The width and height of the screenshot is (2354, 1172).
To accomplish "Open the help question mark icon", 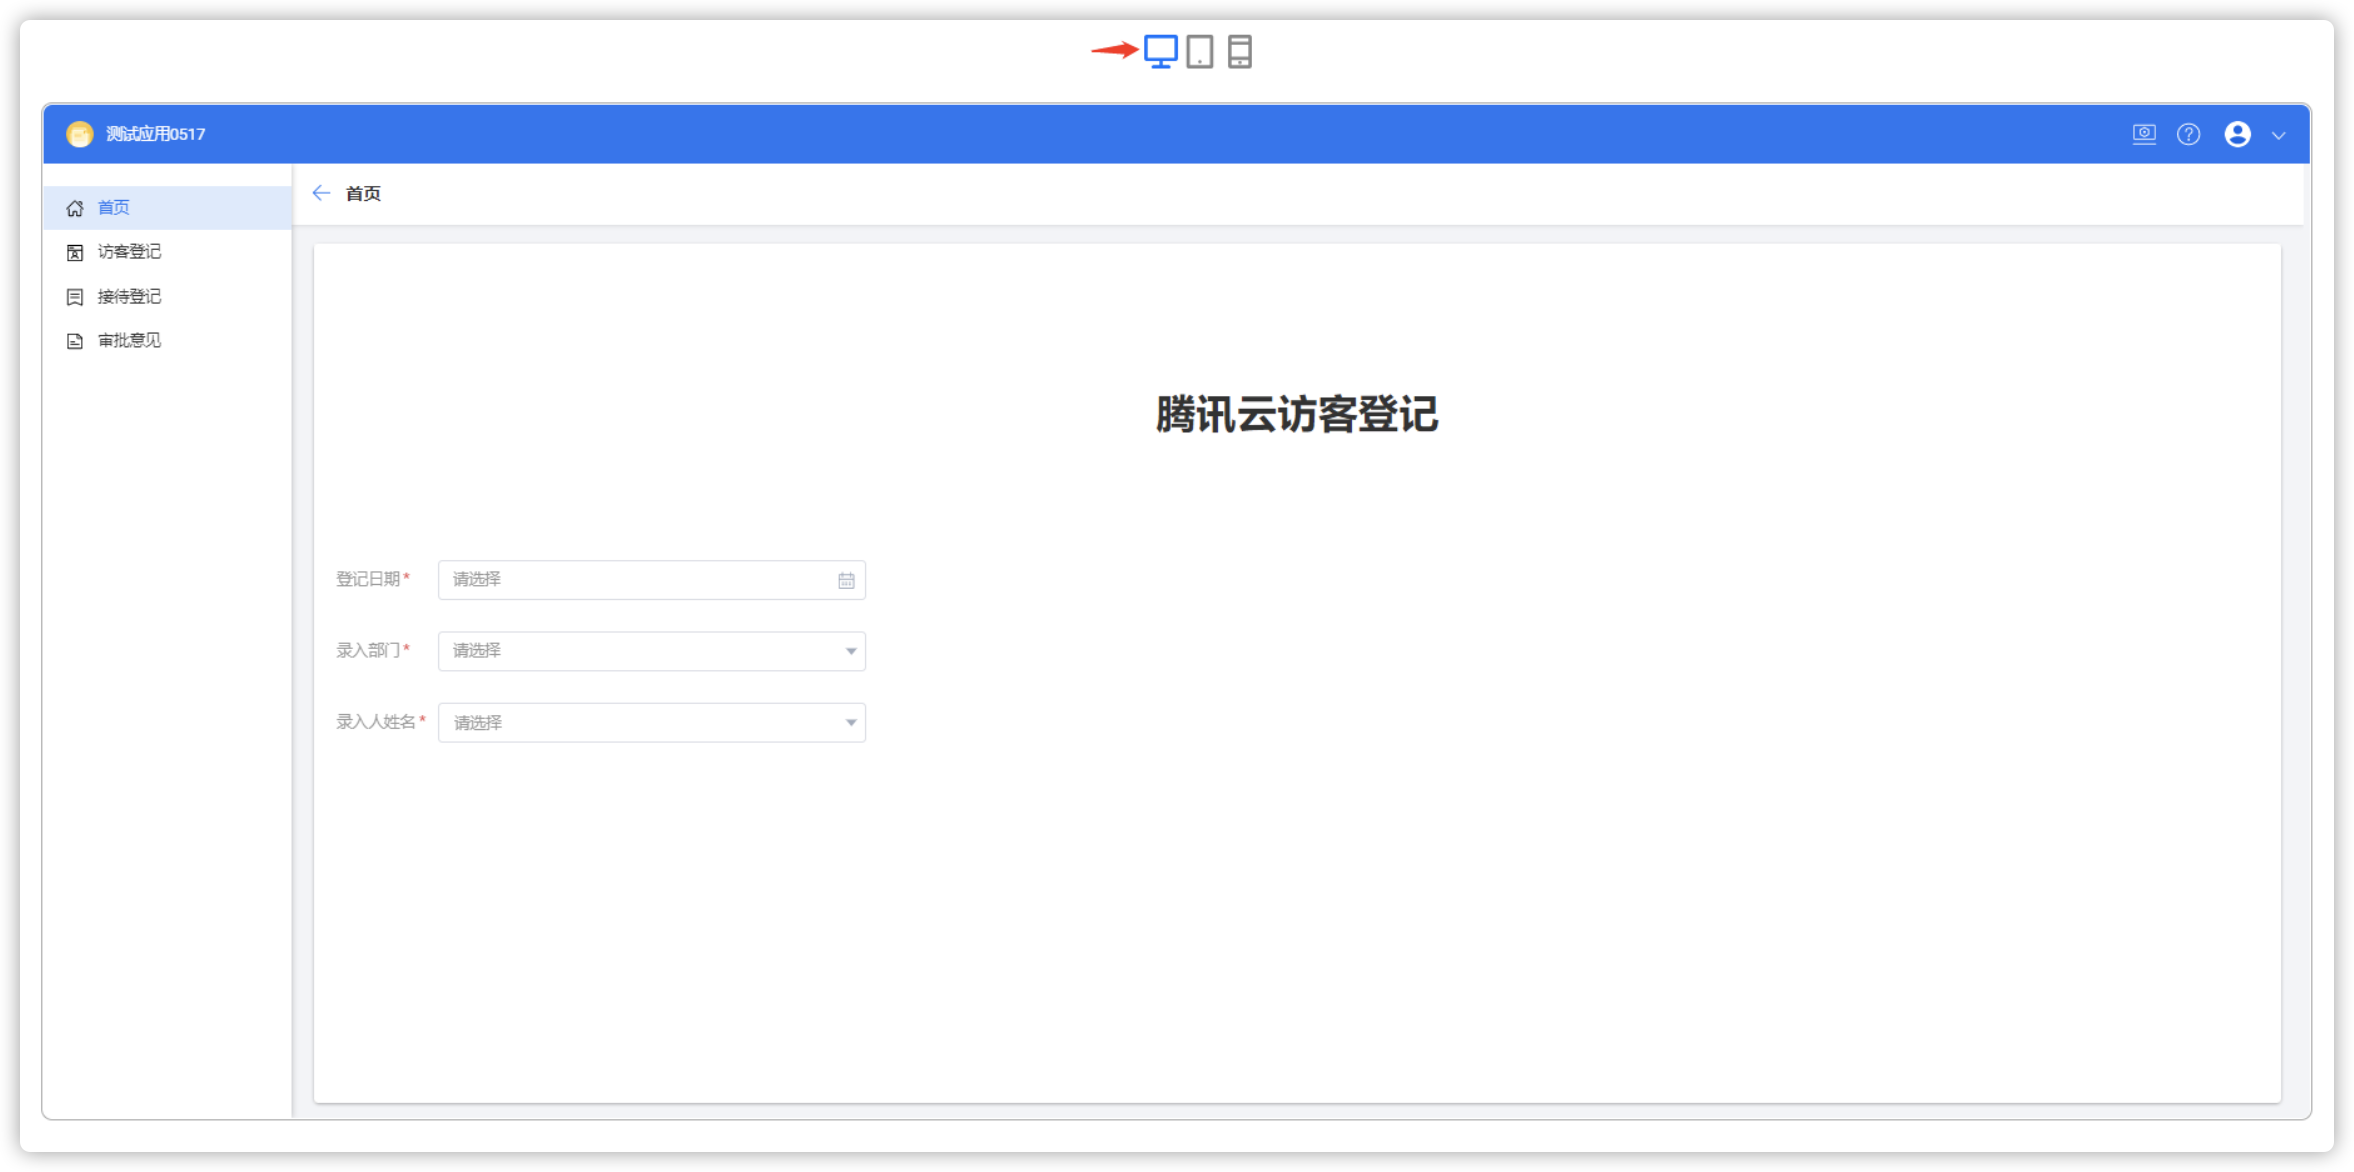I will click(x=2189, y=134).
